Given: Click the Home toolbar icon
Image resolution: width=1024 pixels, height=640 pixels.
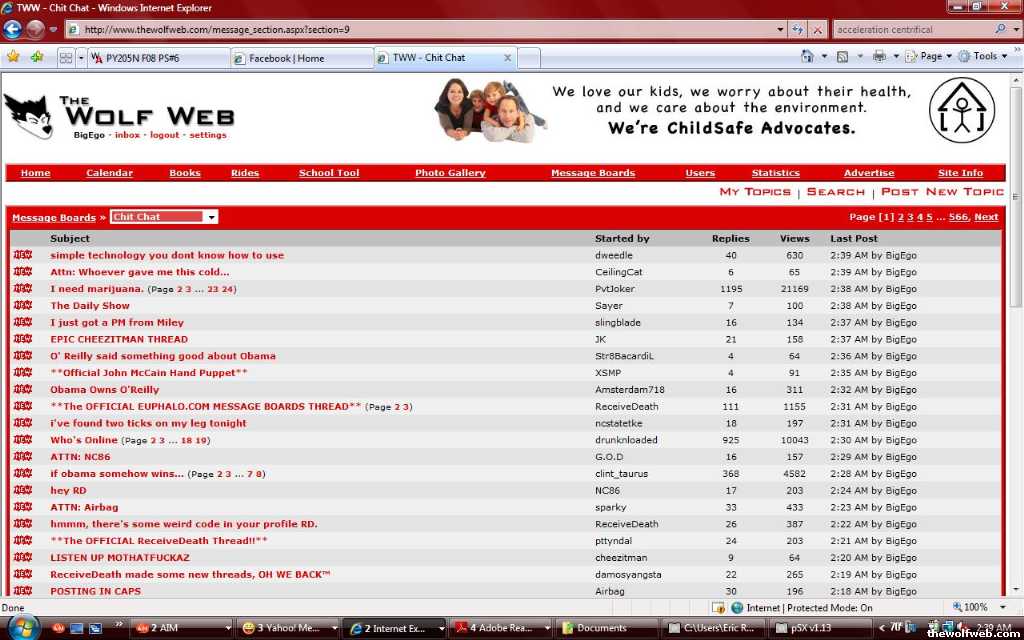Looking at the screenshot, I should pyautogui.click(x=807, y=57).
